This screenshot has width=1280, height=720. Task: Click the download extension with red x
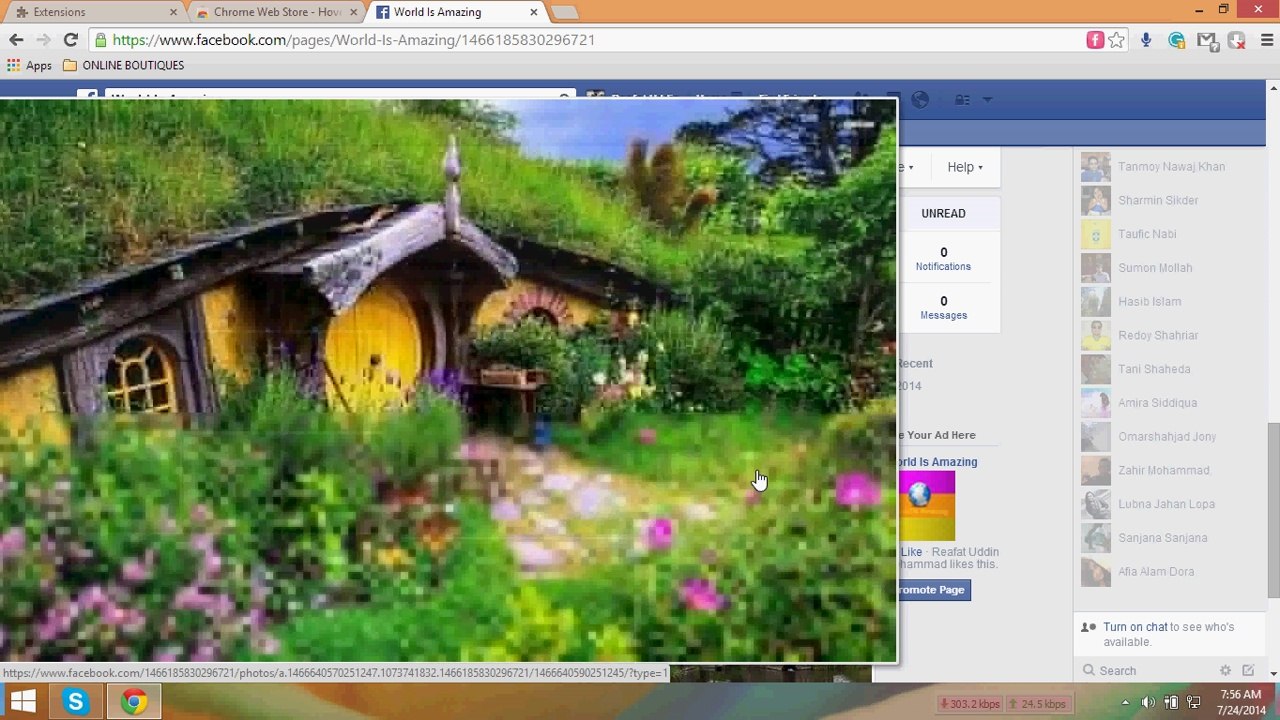[x=1236, y=40]
